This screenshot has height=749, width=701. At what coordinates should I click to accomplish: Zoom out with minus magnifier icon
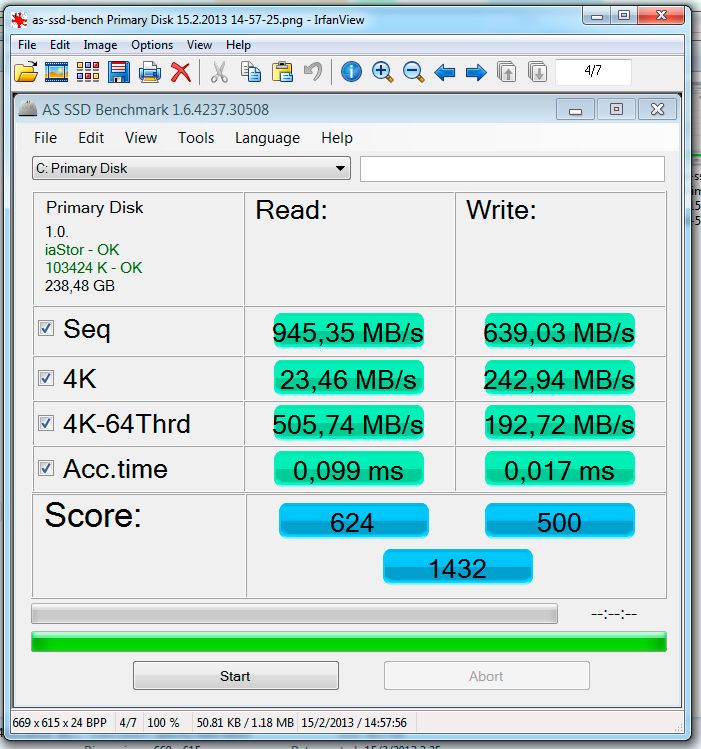coord(414,72)
